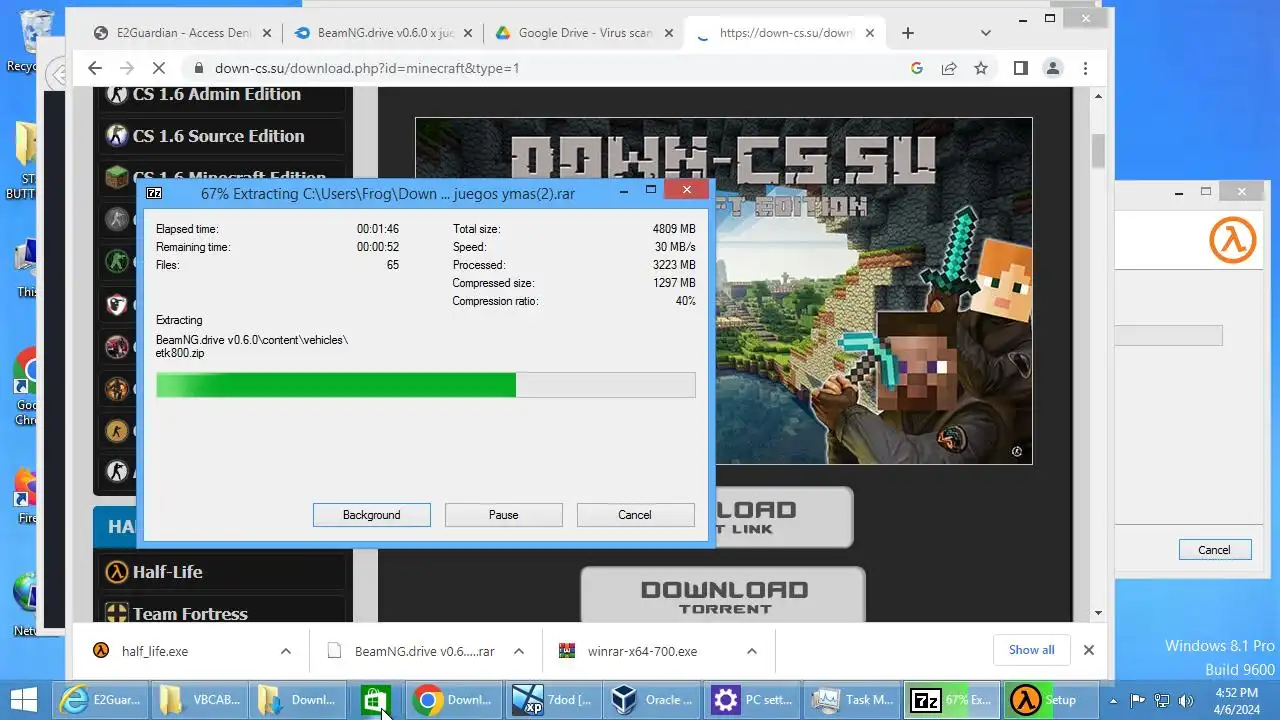
Task: Click the Download Torrent button
Action: pyautogui.click(x=723, y=596)
